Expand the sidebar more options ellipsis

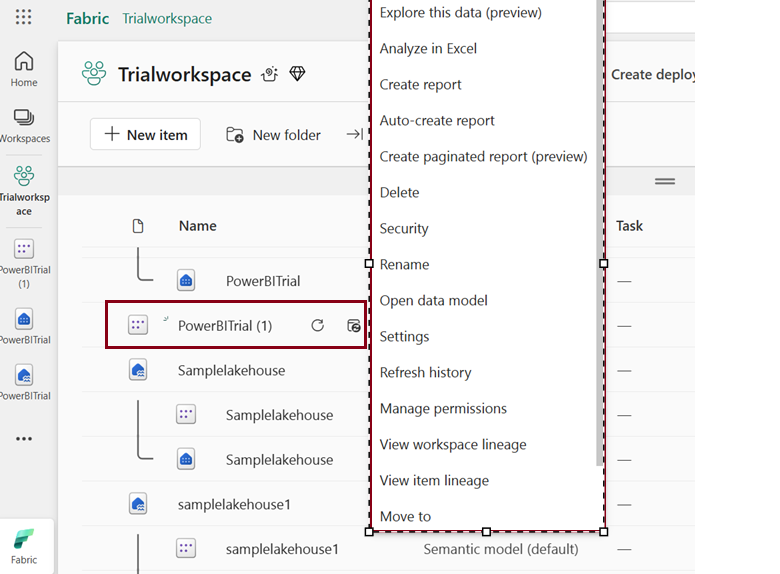pos(24,439)
